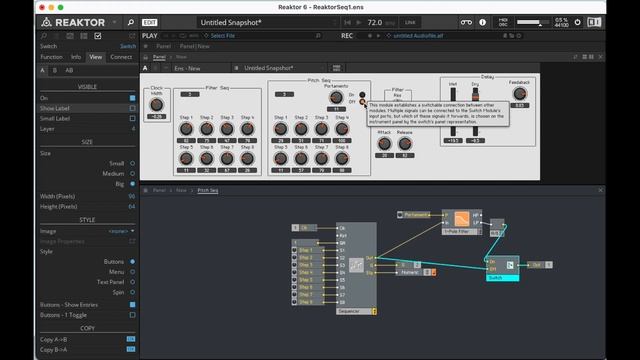Click the transport play button next to tempo
This screenshot has height=360, width=640.
coord(359,22)
